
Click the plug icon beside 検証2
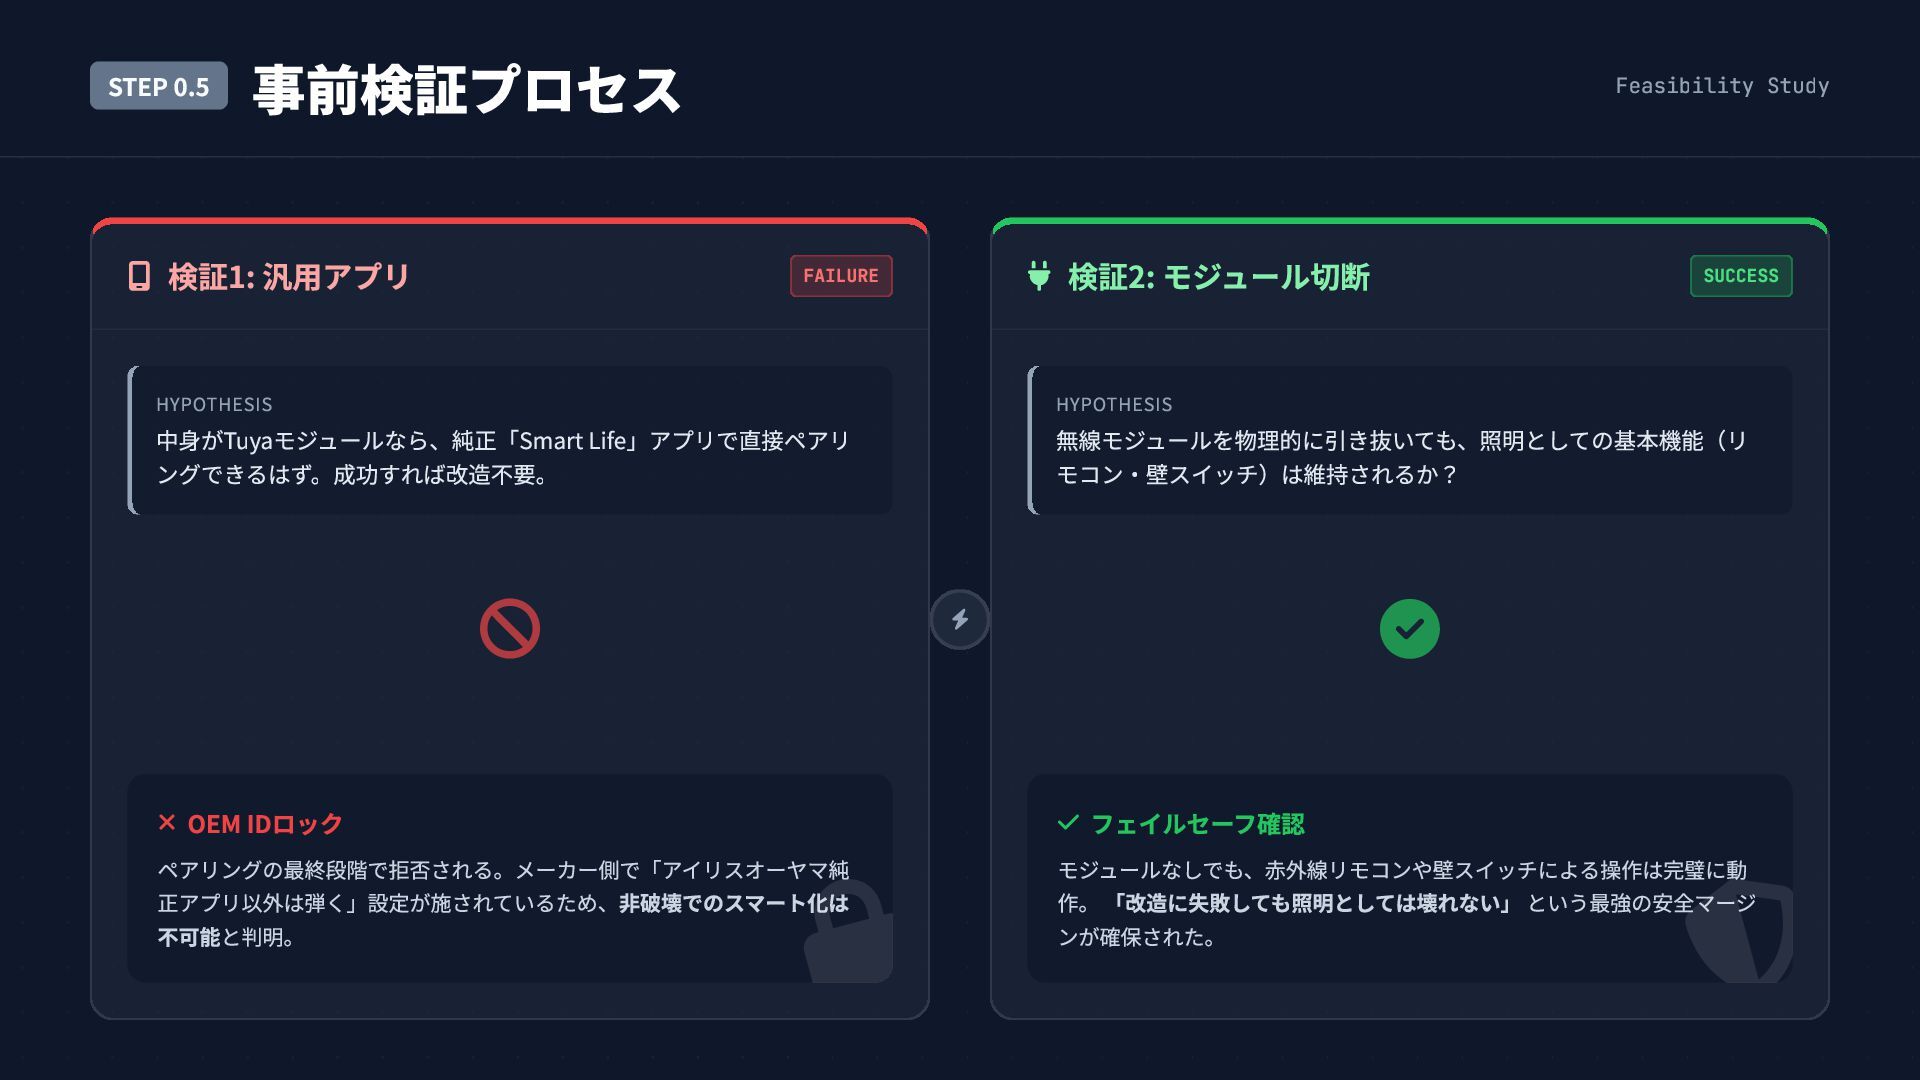(1039, 276)
